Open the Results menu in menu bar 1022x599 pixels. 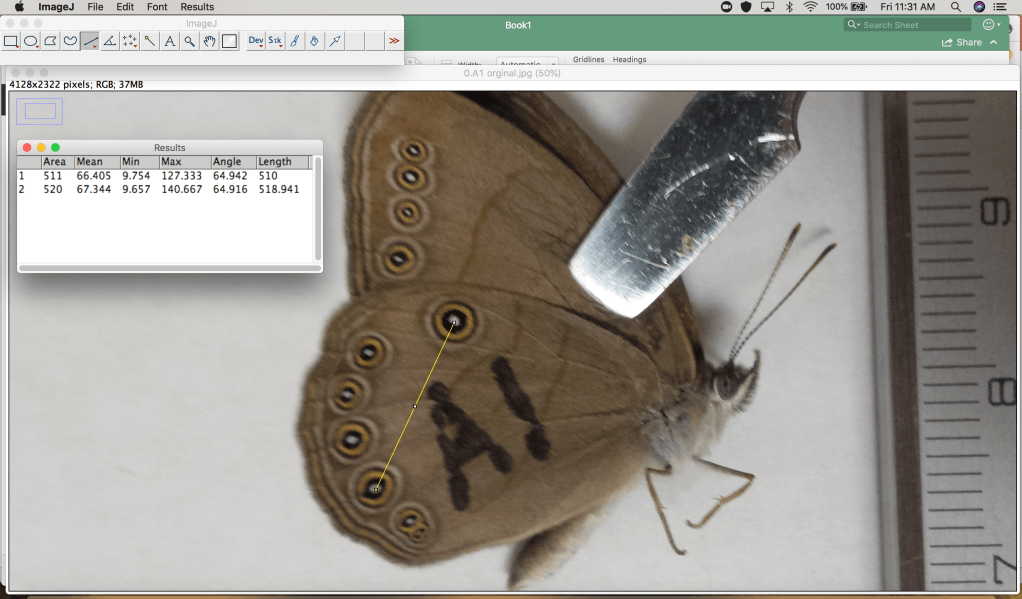click(x=197, y=7)
